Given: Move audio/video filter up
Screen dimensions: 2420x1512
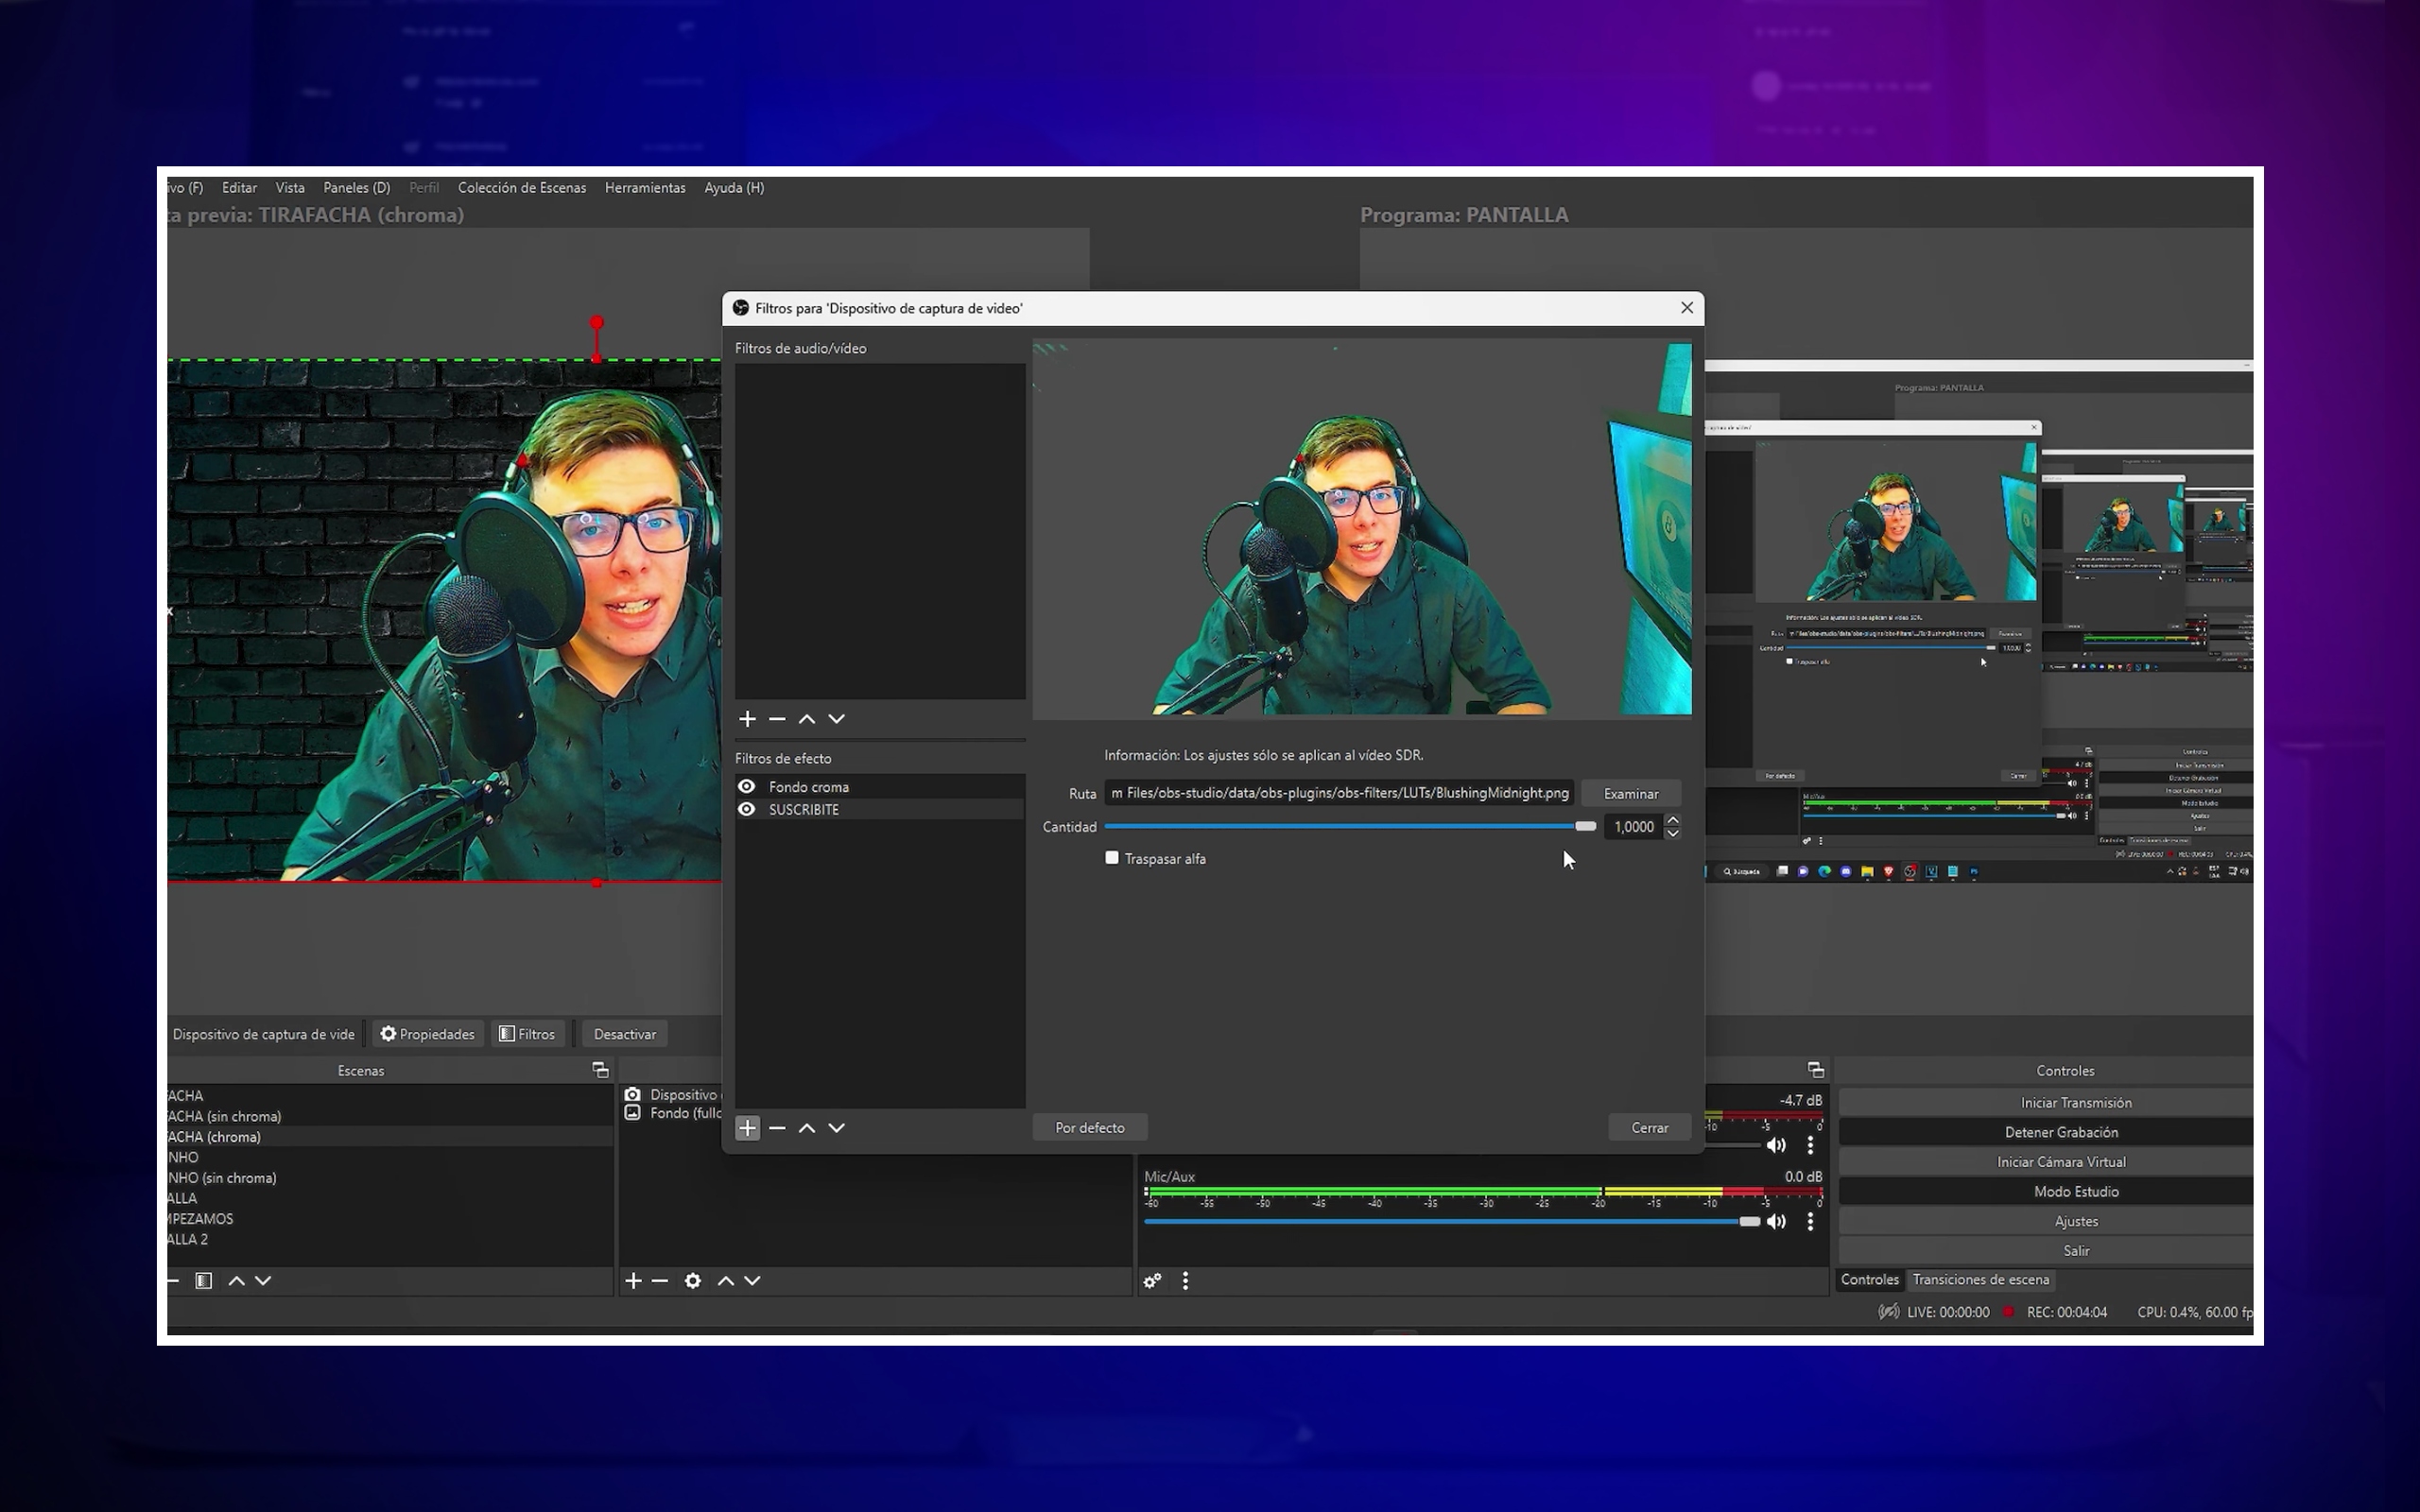Looking at the screenshot, I should tap(807, 719).
